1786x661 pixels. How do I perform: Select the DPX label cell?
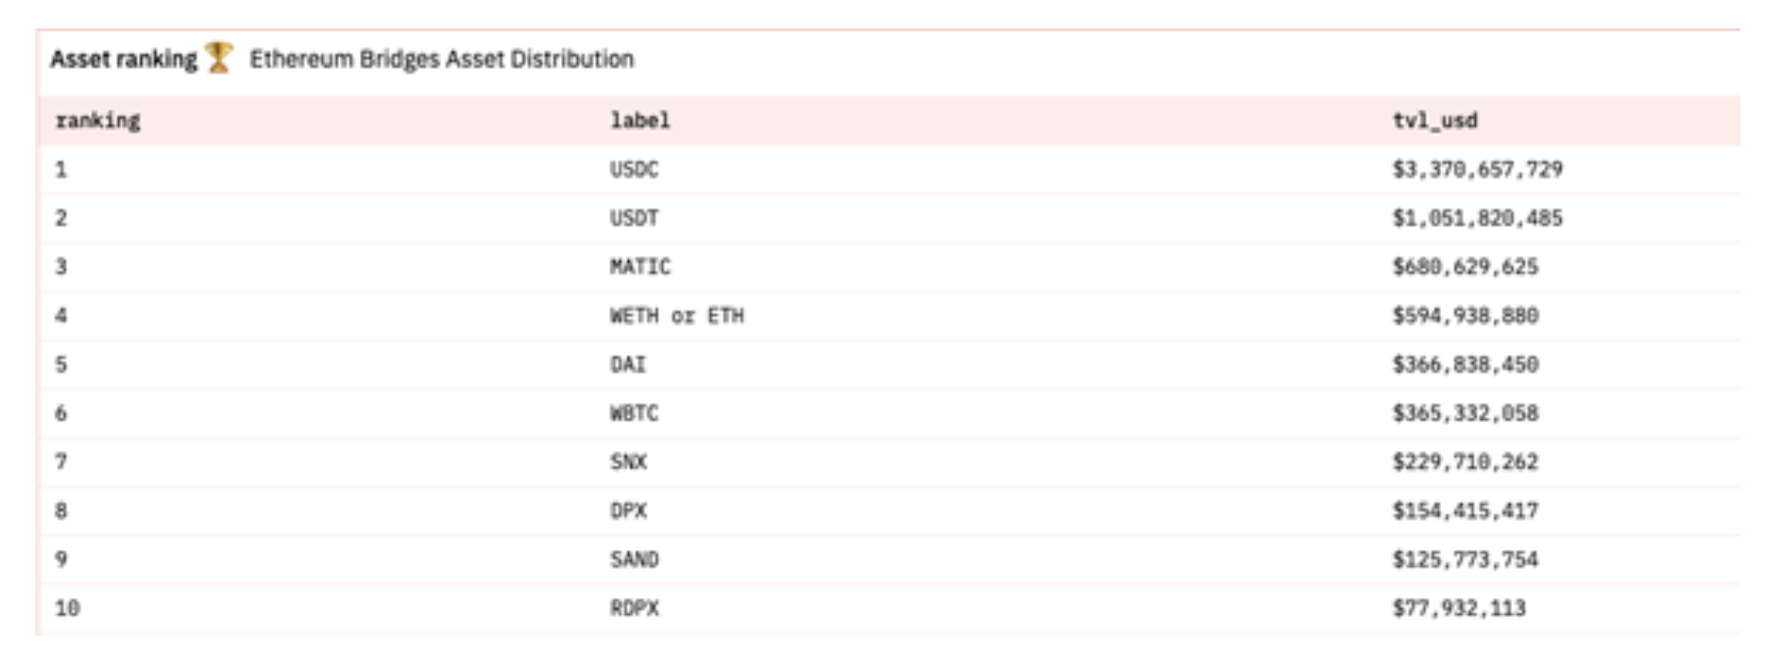tap(628, 511)
